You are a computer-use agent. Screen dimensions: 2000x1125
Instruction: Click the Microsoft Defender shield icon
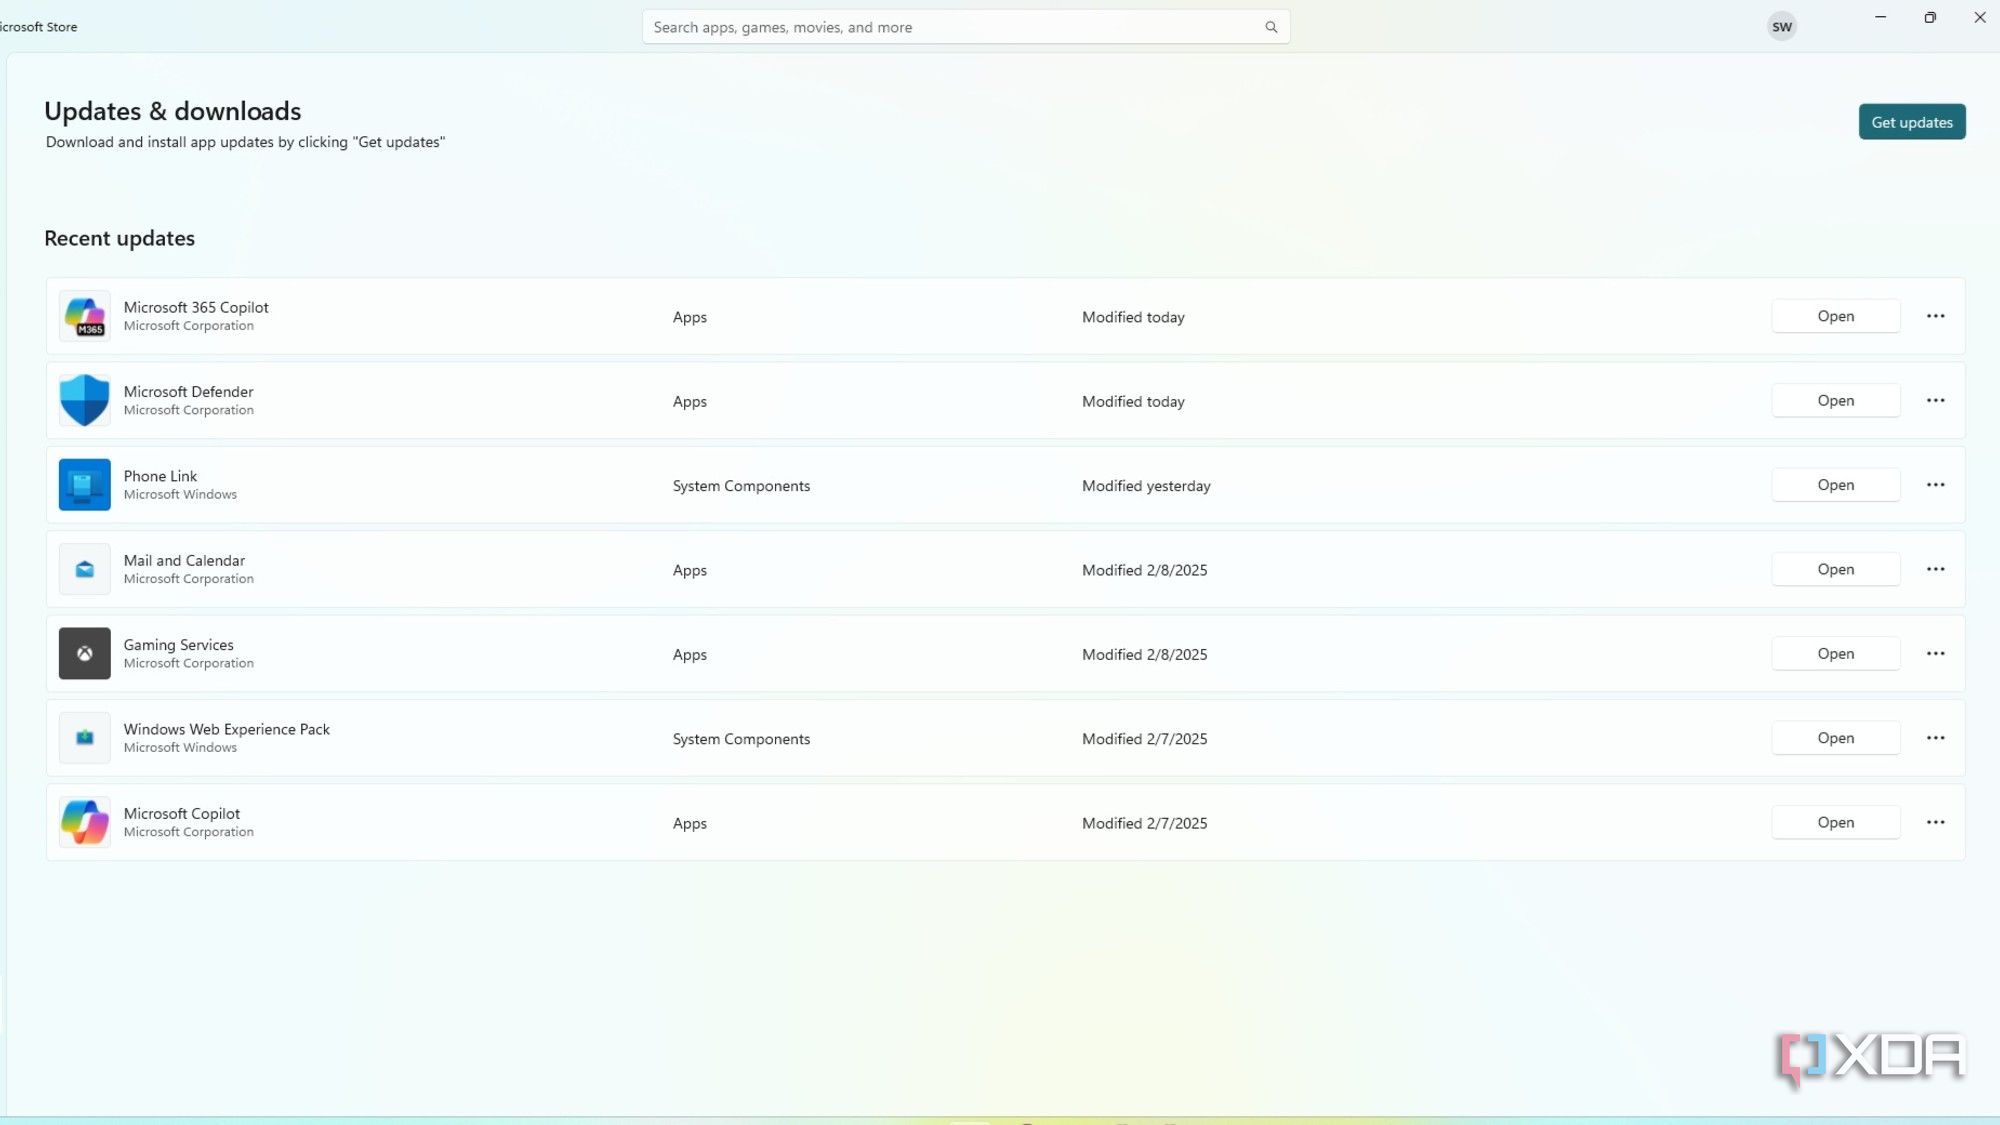(85, 400)
